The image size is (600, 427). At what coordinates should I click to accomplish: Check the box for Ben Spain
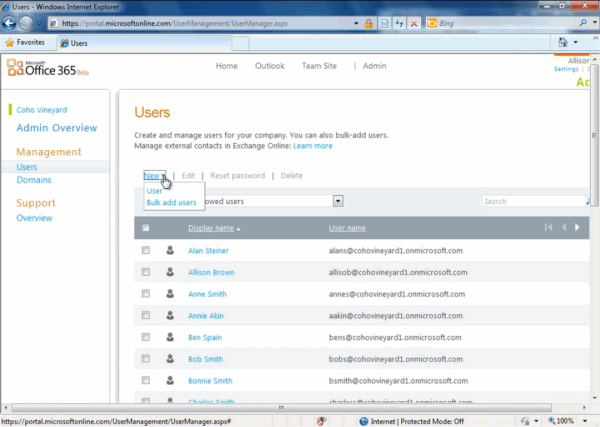pos(145,337)
